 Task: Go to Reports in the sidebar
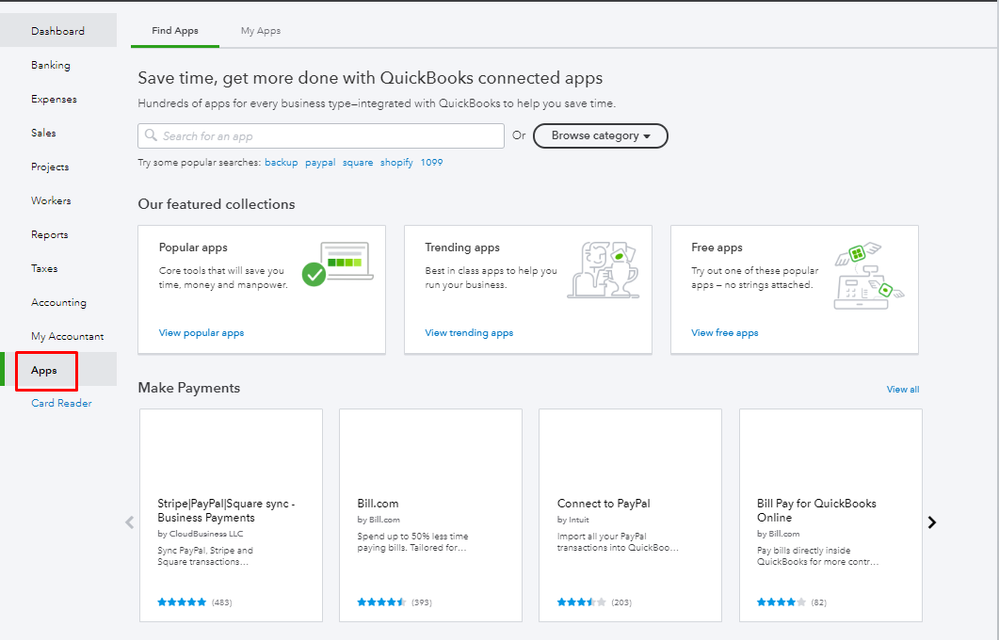[x=50, y=235]
